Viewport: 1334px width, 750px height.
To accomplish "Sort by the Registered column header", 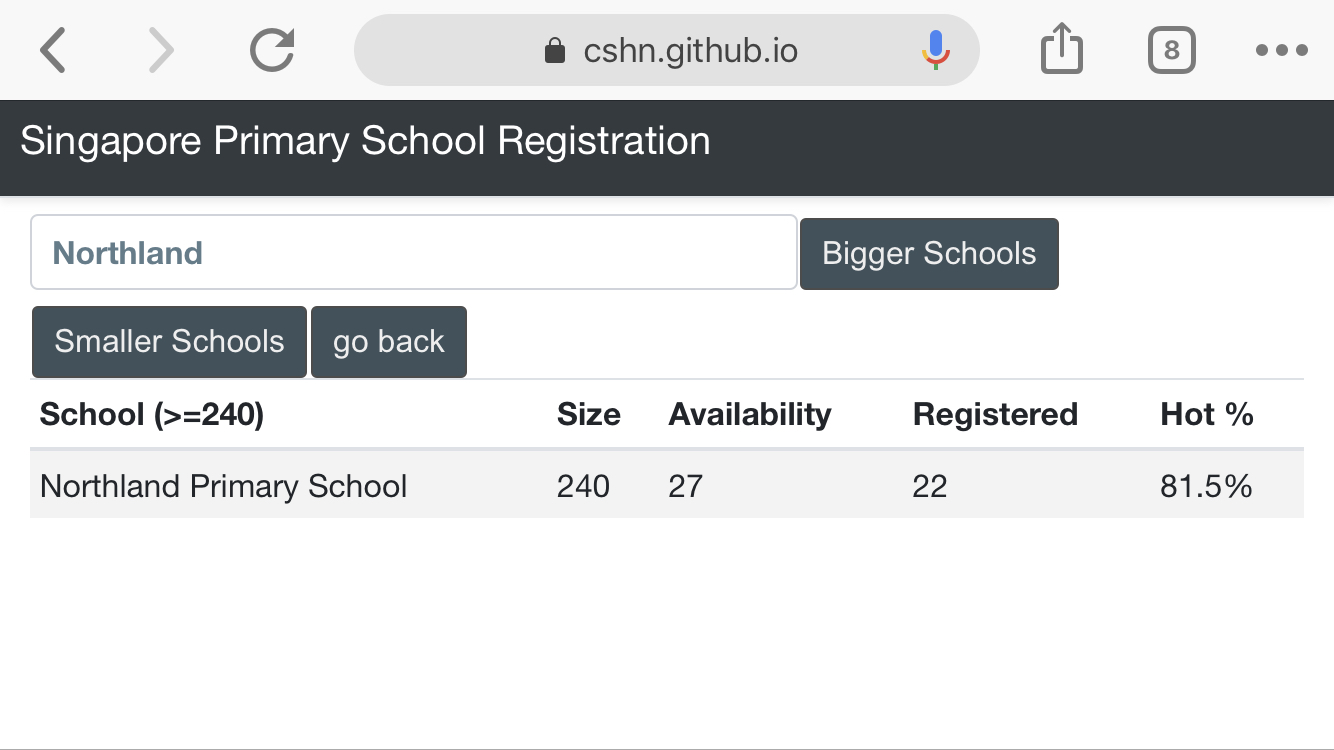I will click(x=994, y=414).
